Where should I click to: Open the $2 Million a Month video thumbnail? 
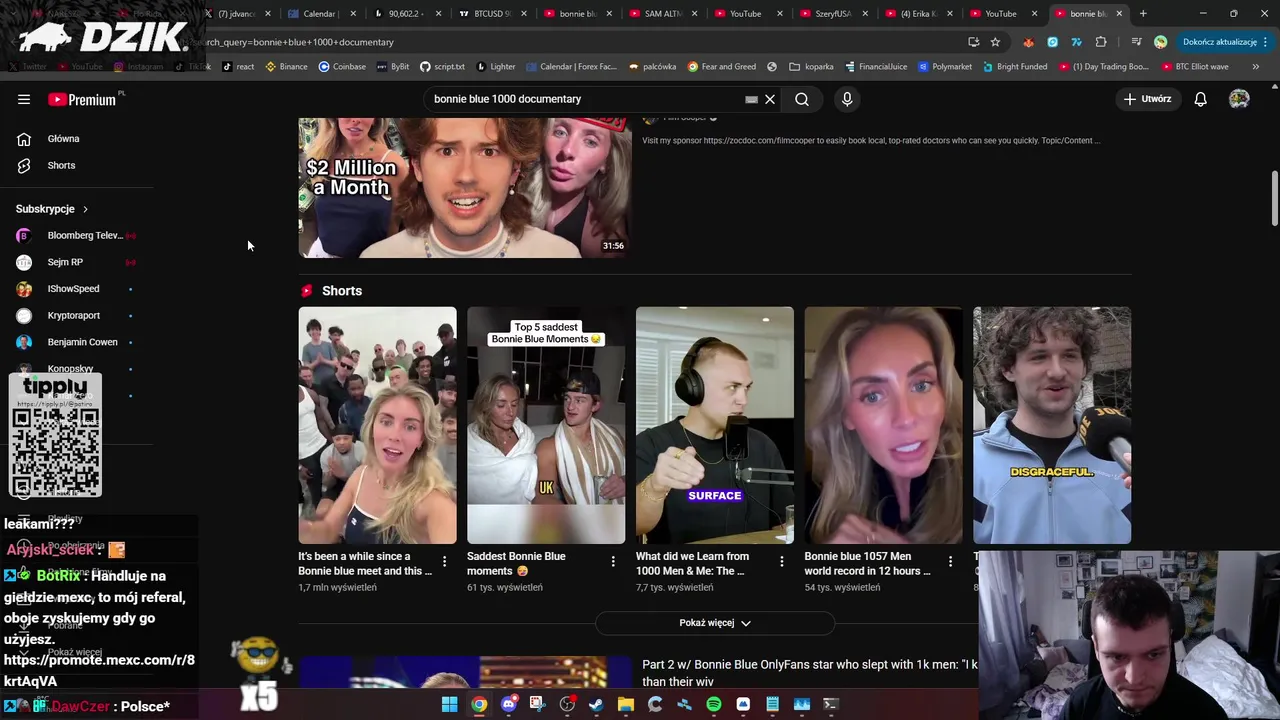pos(465,187)
